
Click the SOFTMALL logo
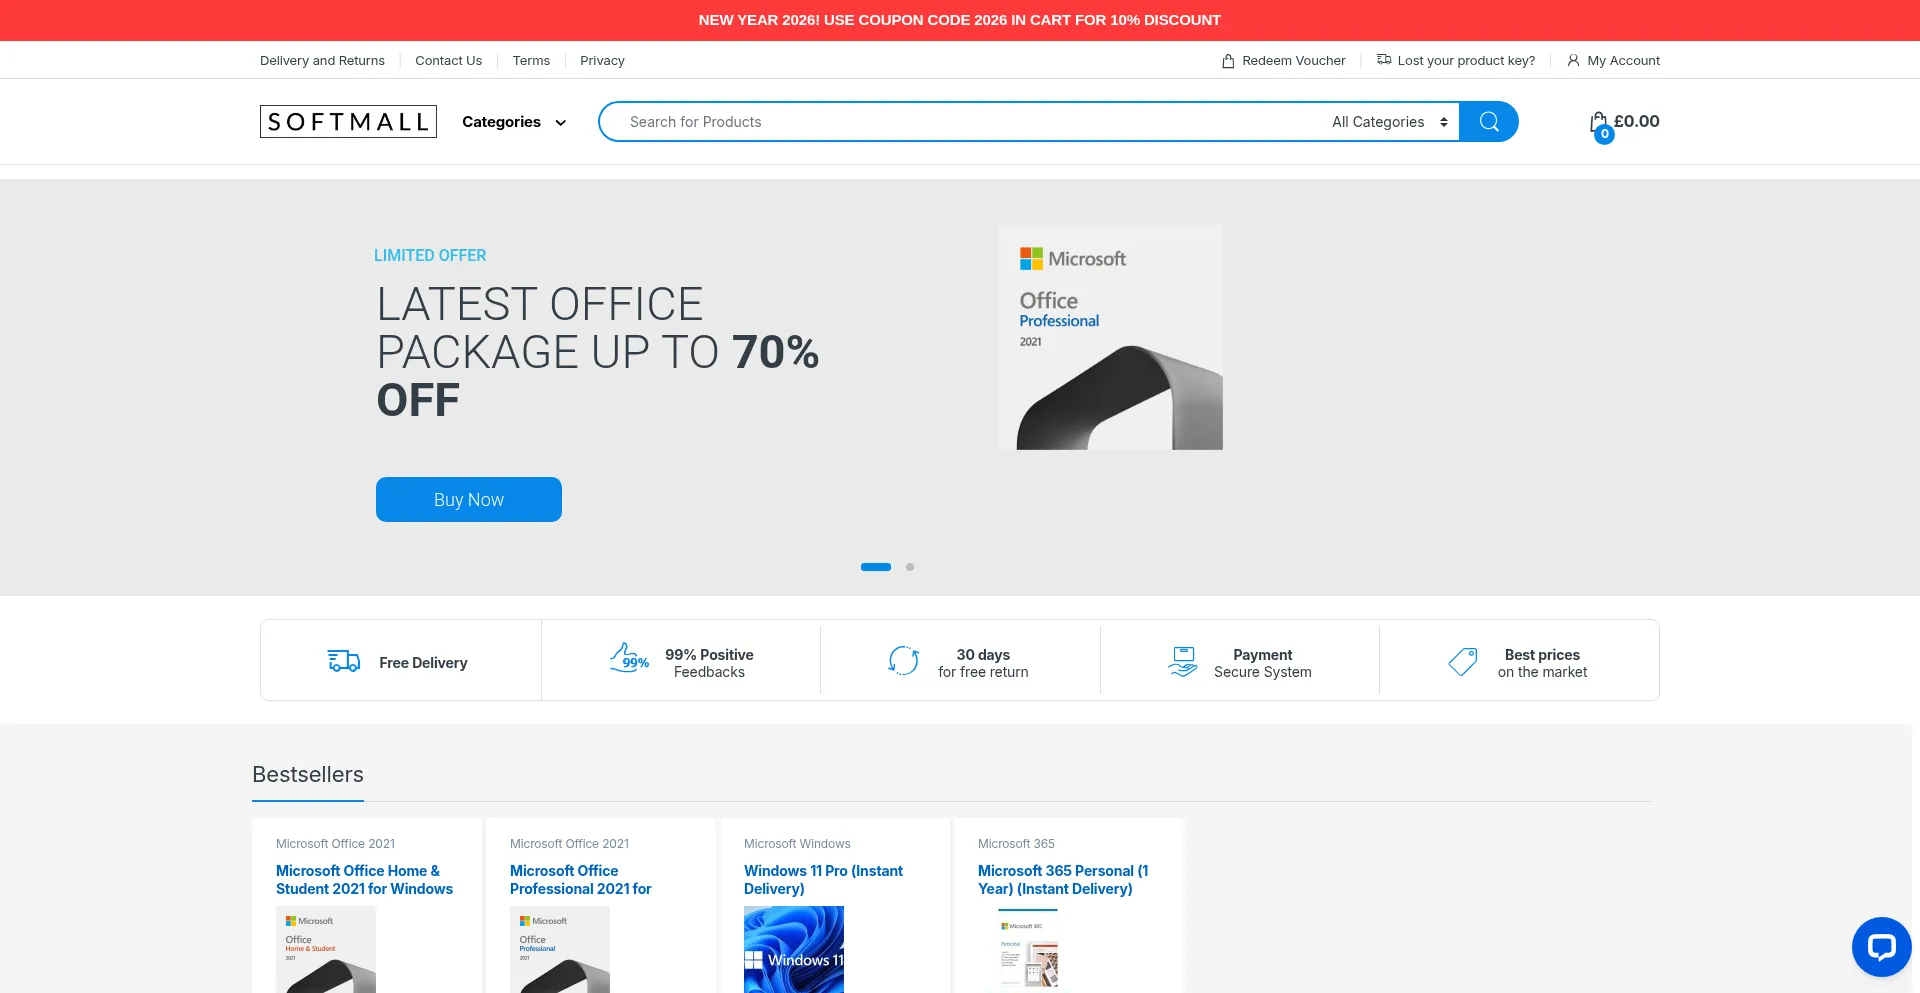(x=348, y=121)
